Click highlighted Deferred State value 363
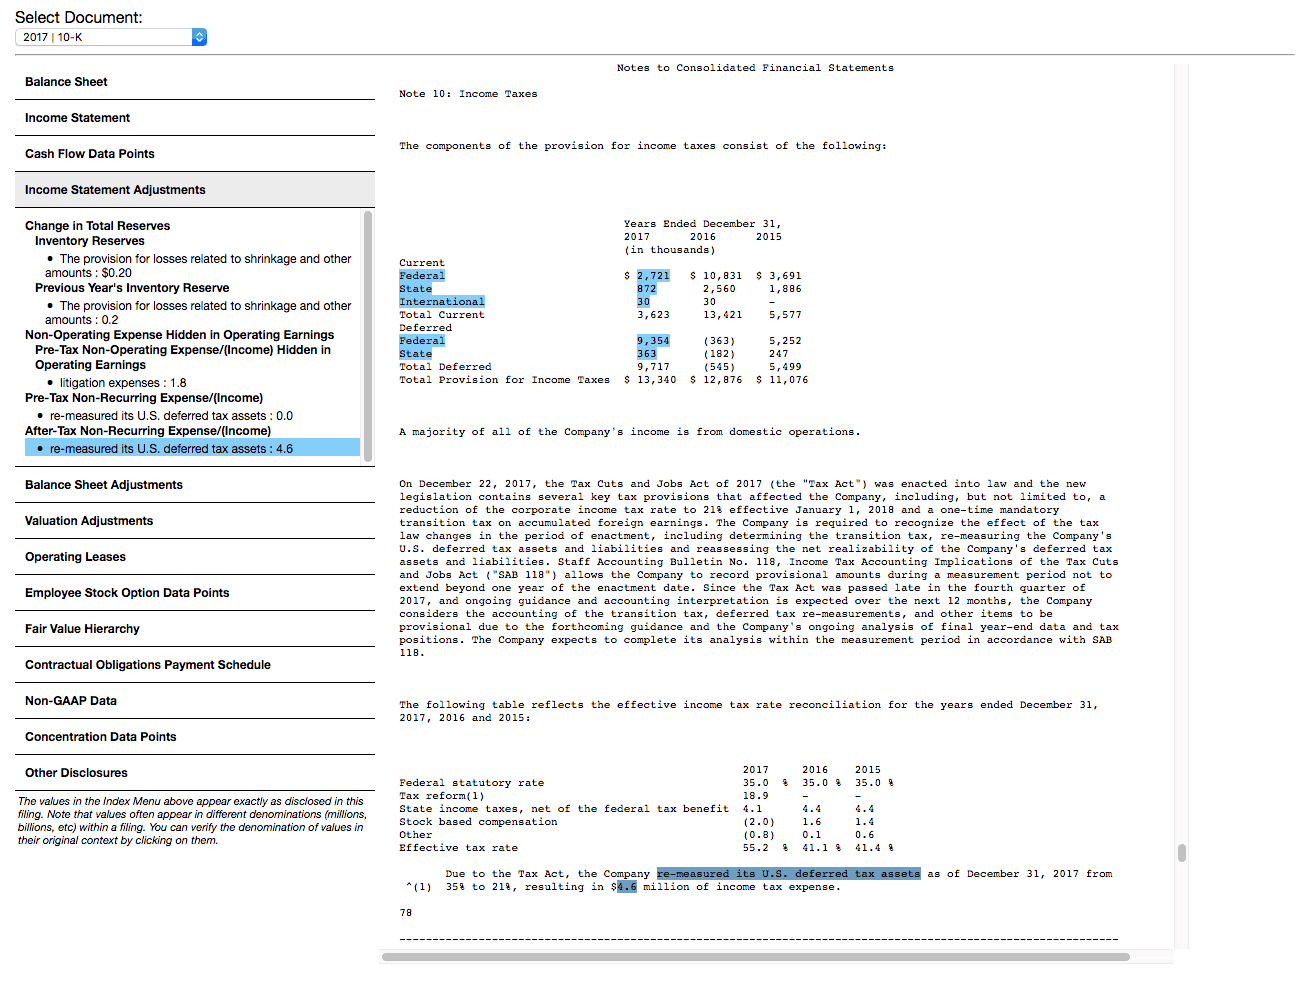1308x989 pixels. point(647,354)
